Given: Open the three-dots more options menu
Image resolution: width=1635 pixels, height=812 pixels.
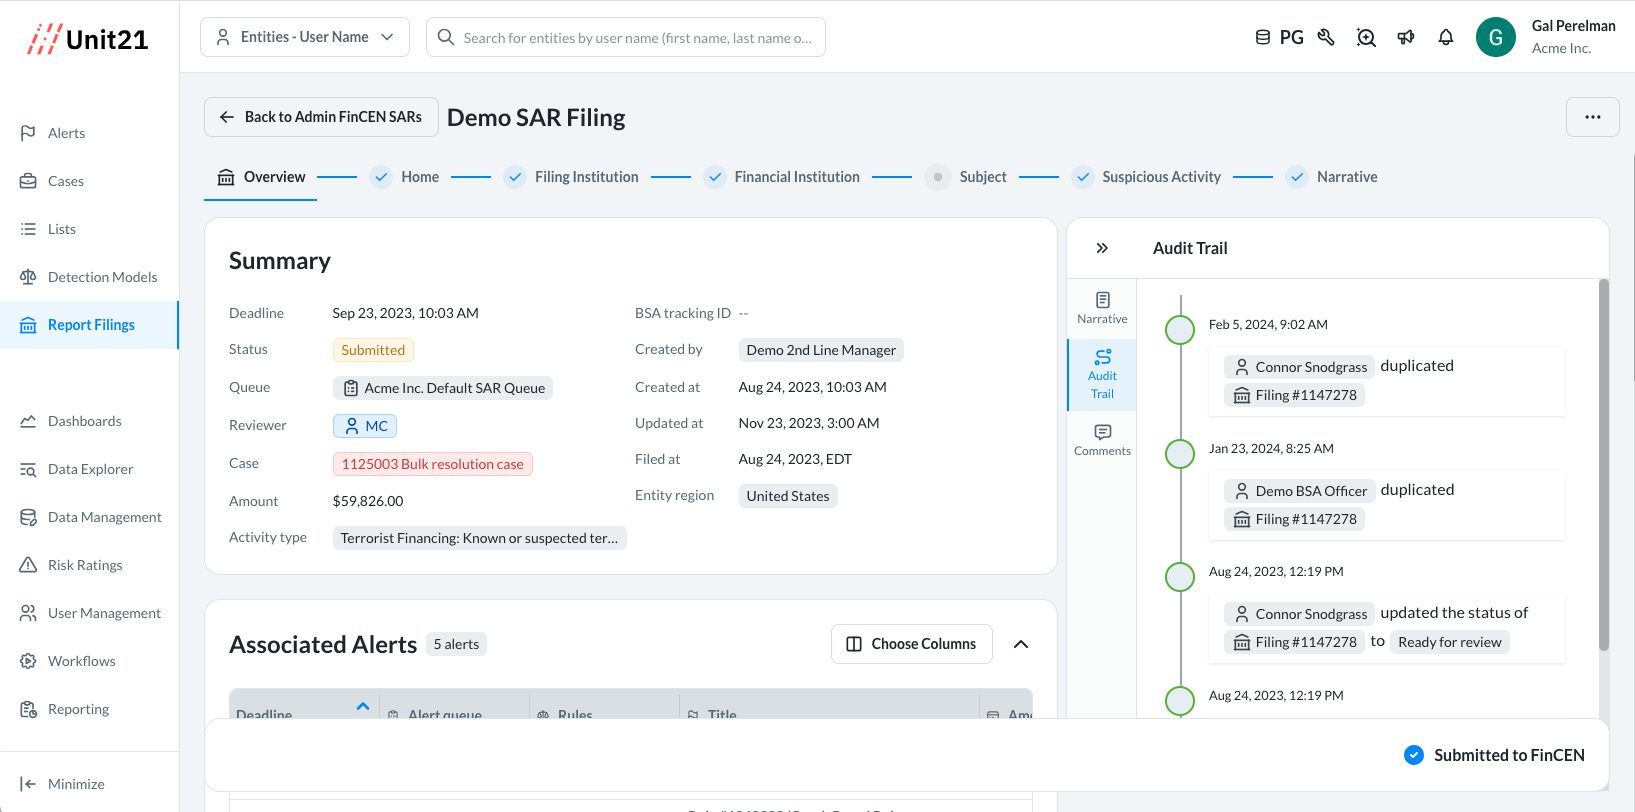Looking at the screenshot, I should tap(1592, 117).
